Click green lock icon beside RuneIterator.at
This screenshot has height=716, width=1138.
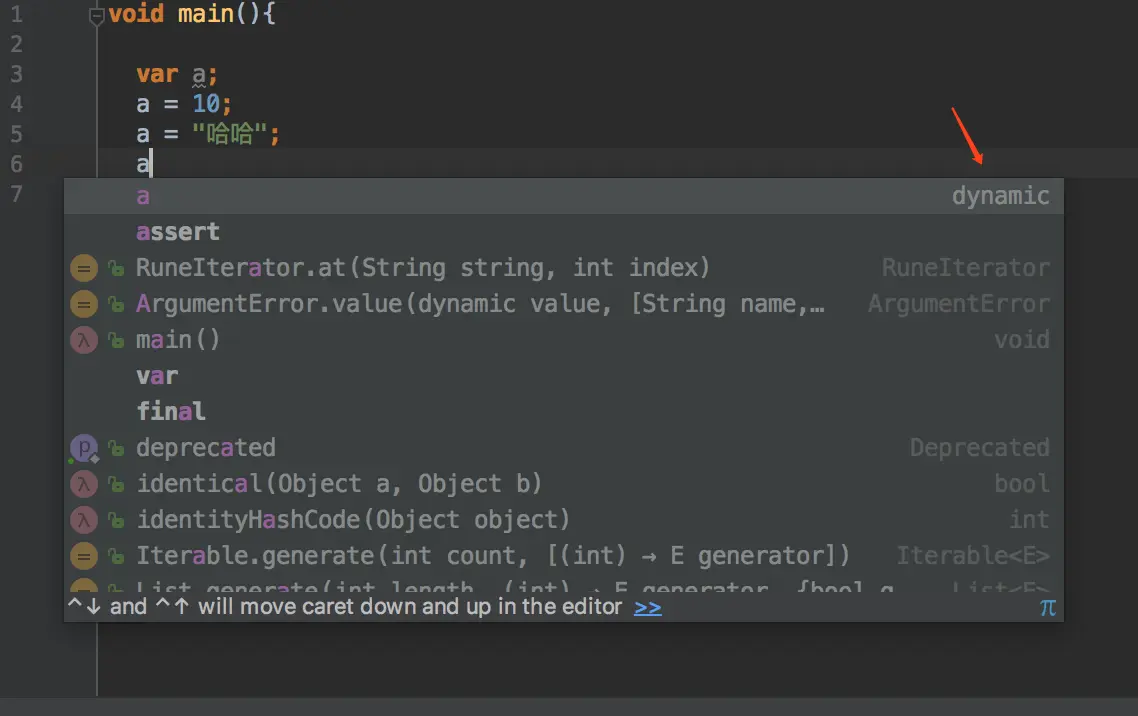116,268
